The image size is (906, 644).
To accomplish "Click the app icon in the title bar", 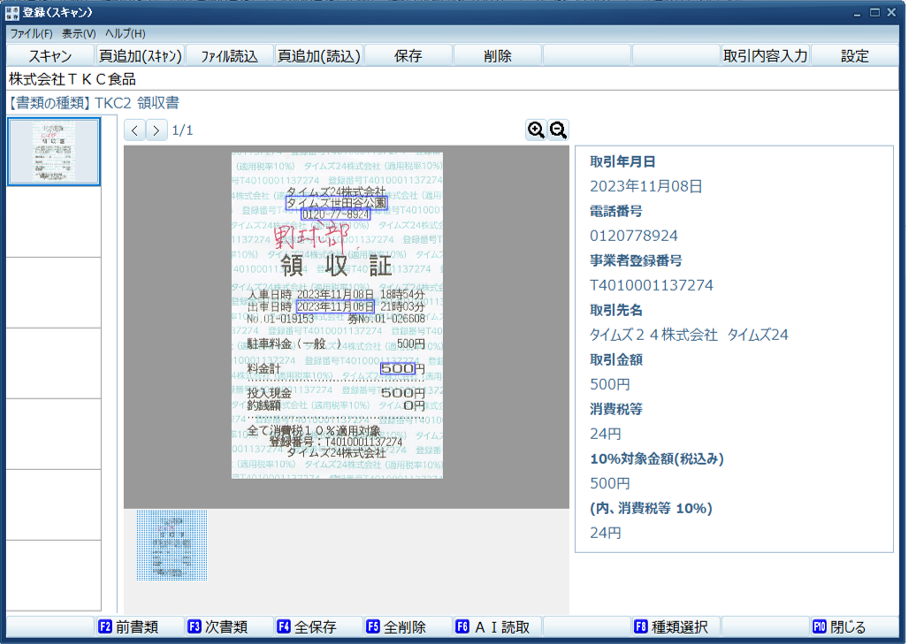I will [12, 13].
